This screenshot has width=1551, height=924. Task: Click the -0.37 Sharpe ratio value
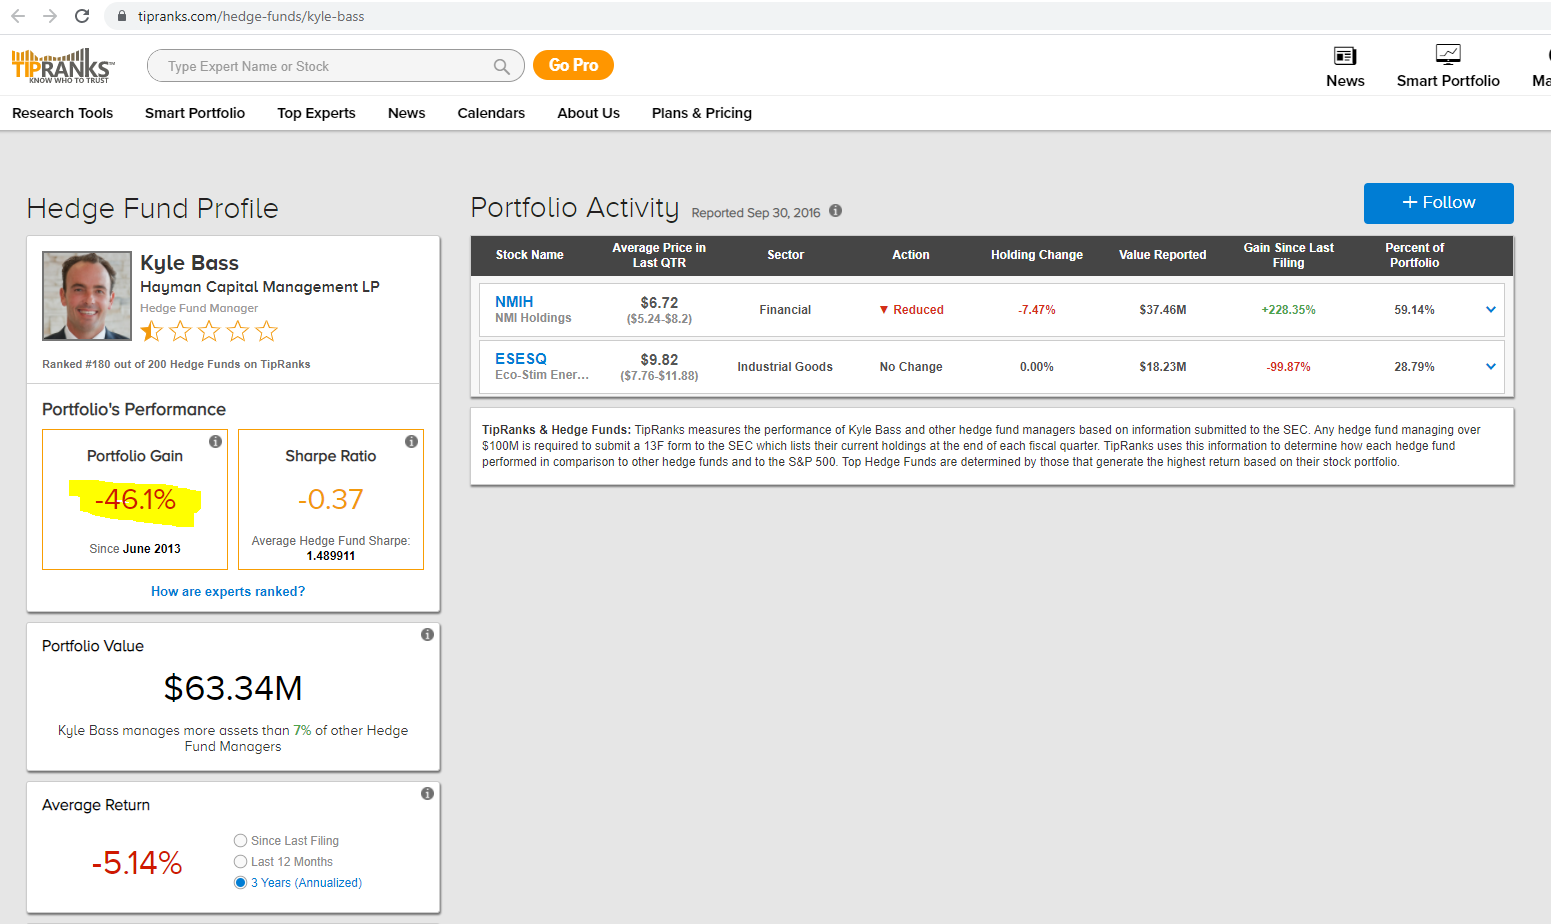point(331,500)
